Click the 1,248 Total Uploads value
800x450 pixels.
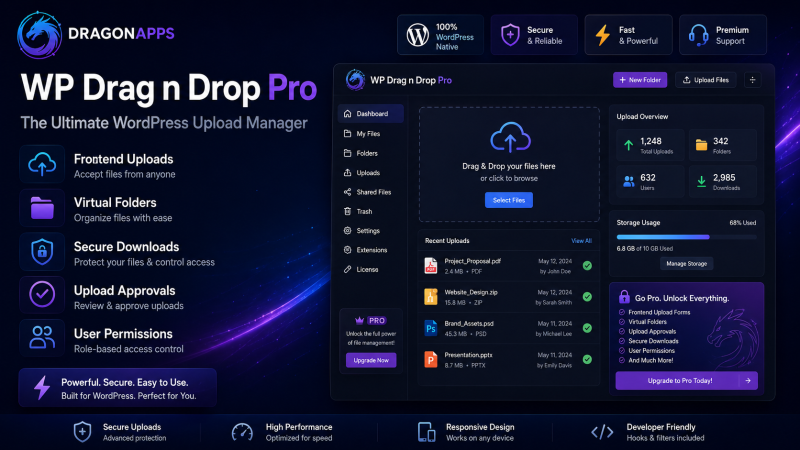pyautogui.click(x=651, y=141)
